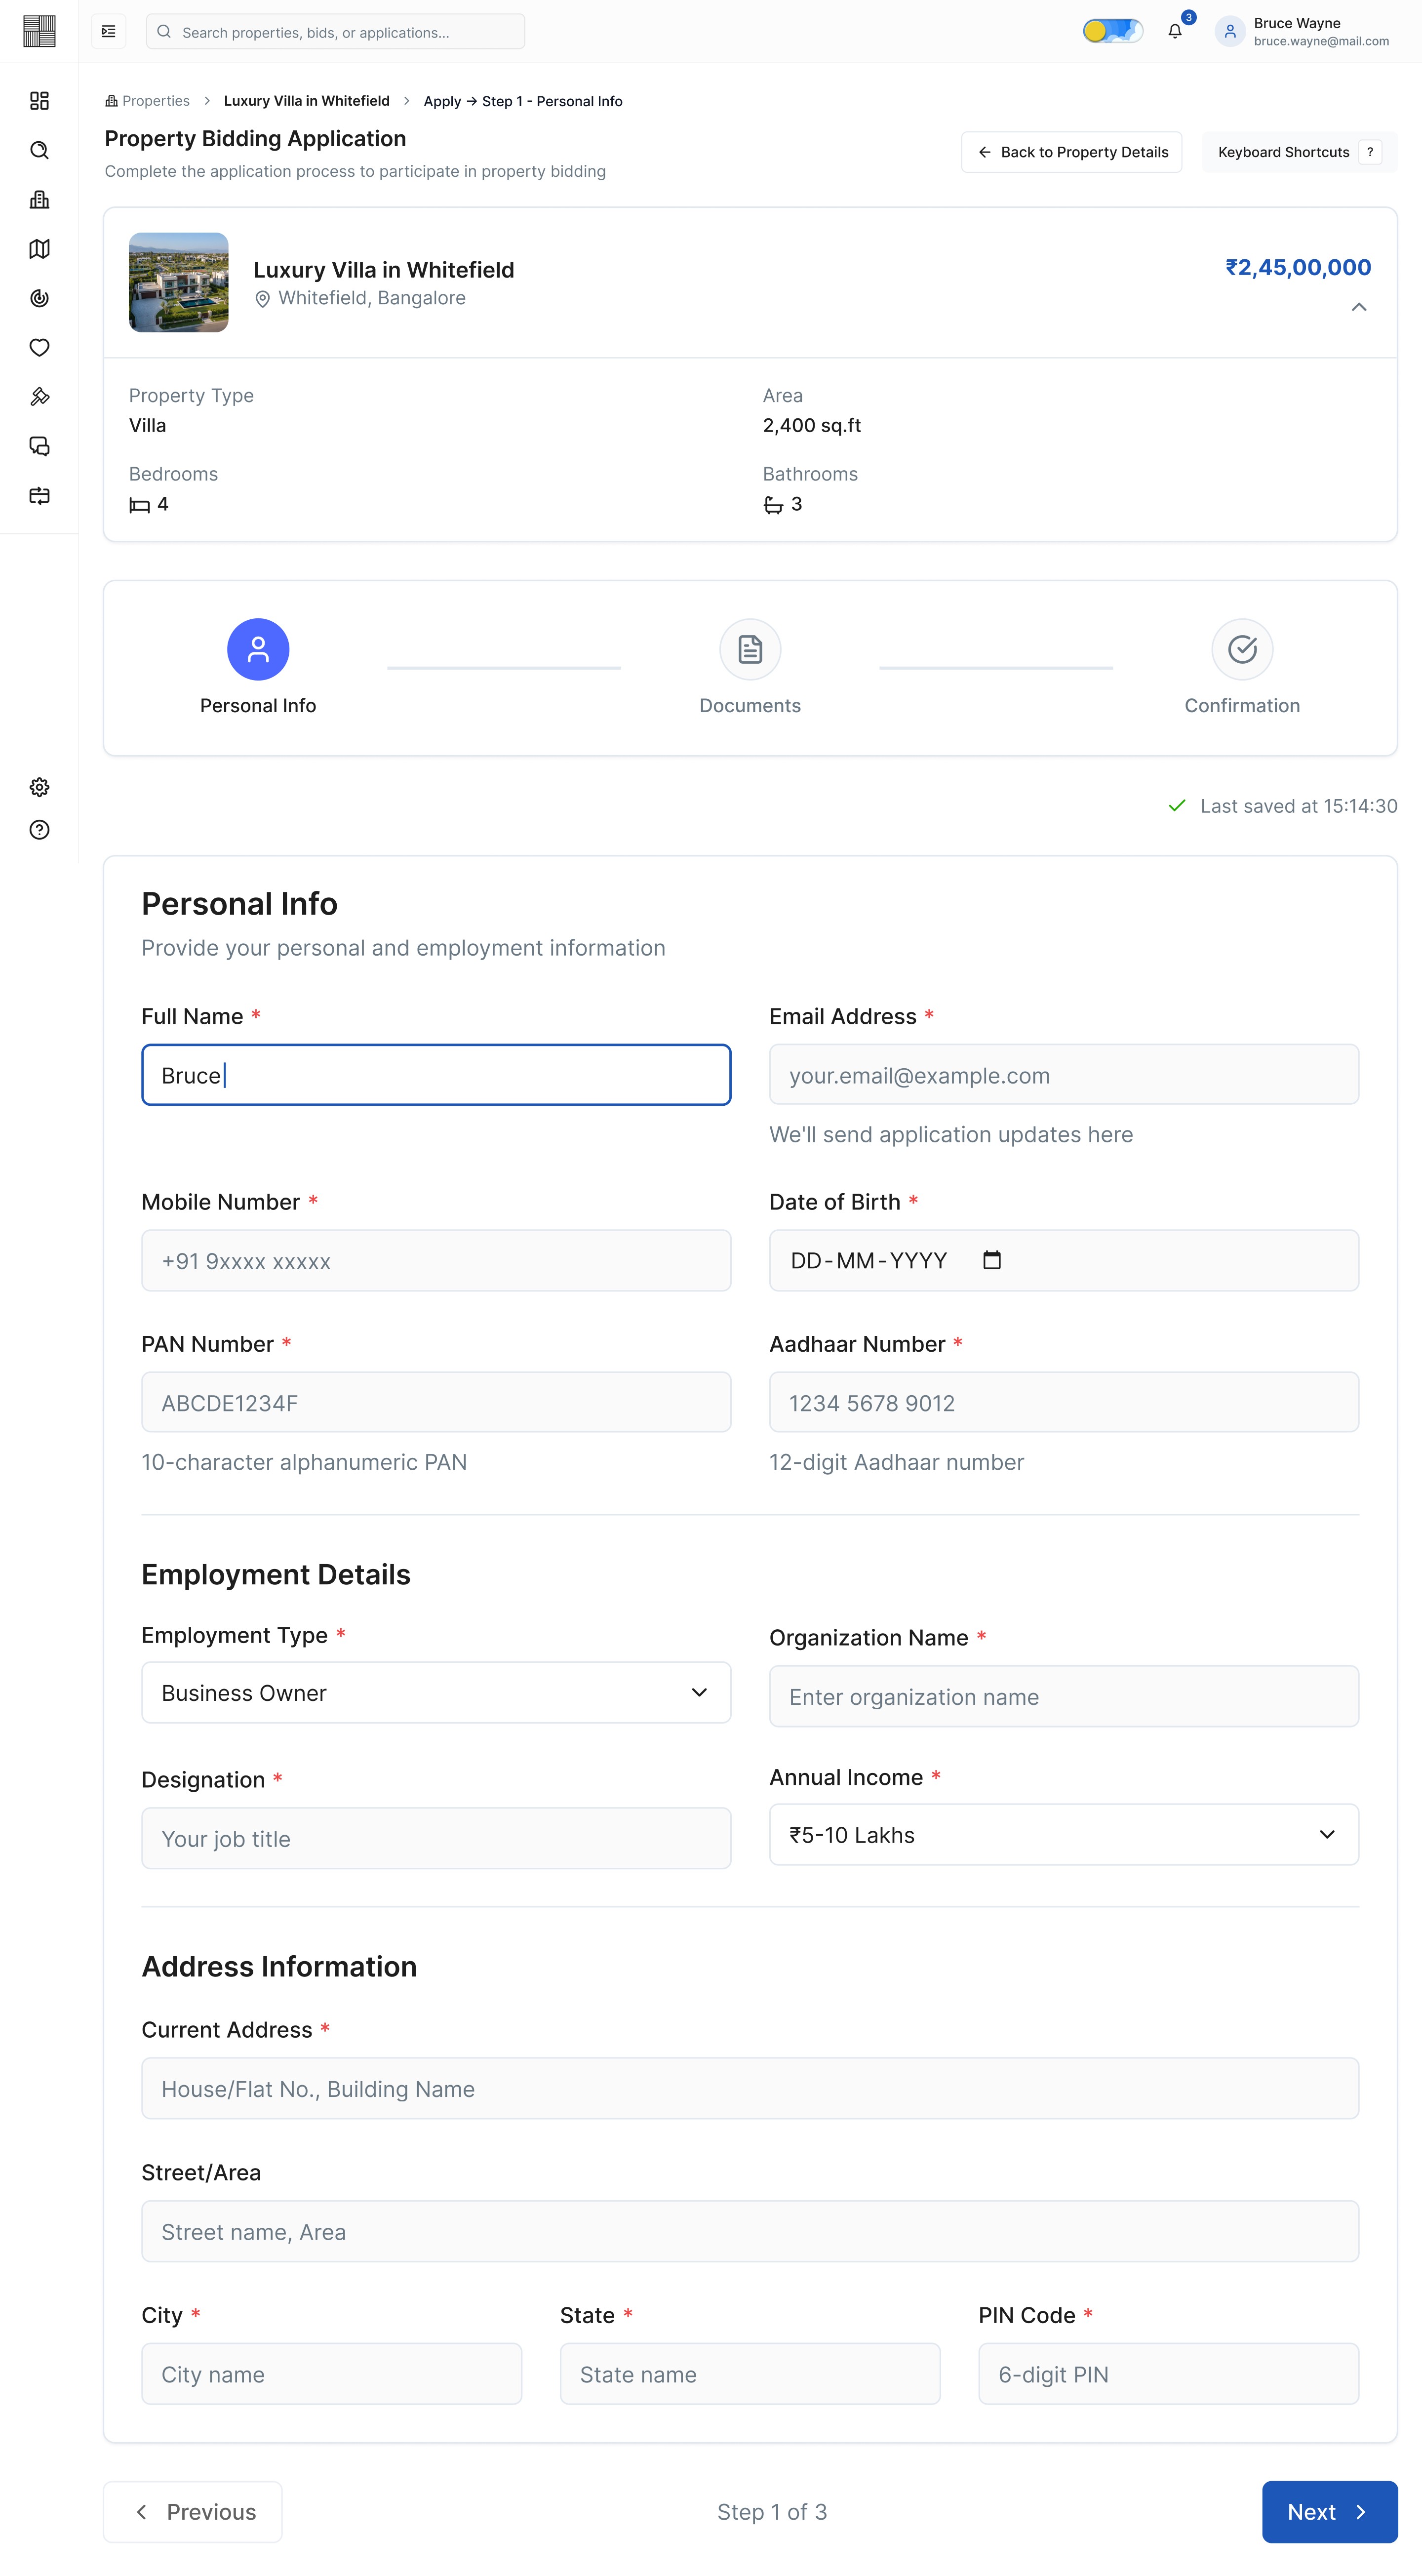1422x2576 pixels.
Task: Click the user avatar icon
Action: (x=1230, y=31)
